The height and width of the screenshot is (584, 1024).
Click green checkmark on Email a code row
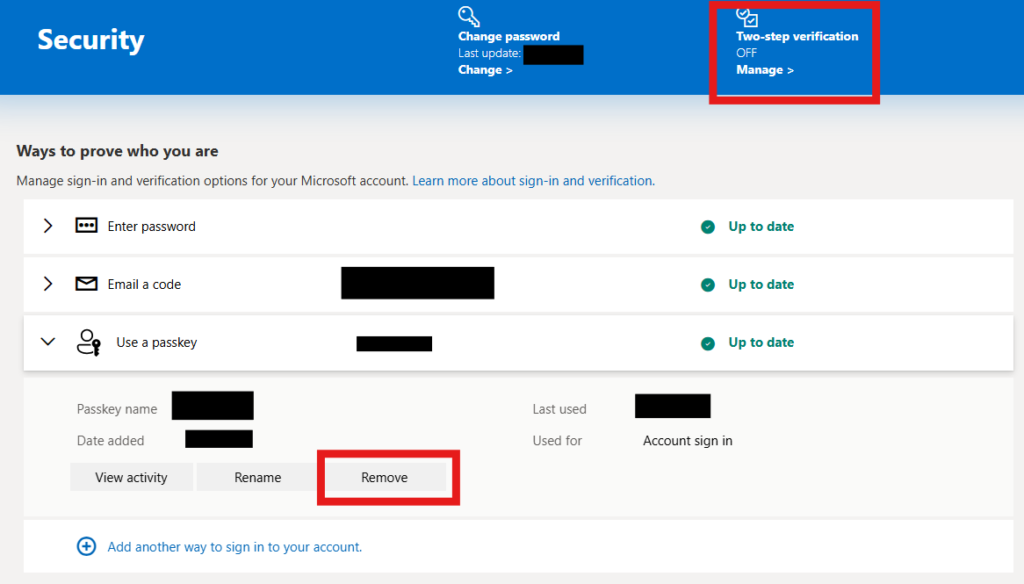click(708, 285)
